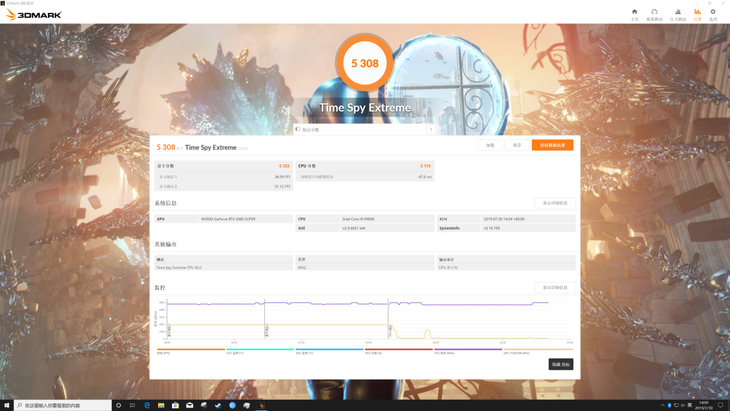
Task: Click the Windows taskbar search box
Action: click(63, 405)
